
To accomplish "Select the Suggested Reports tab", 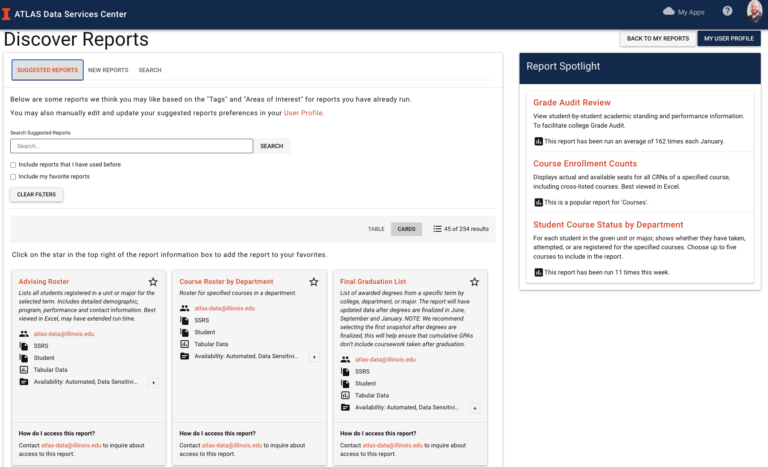I will point(48,70).
